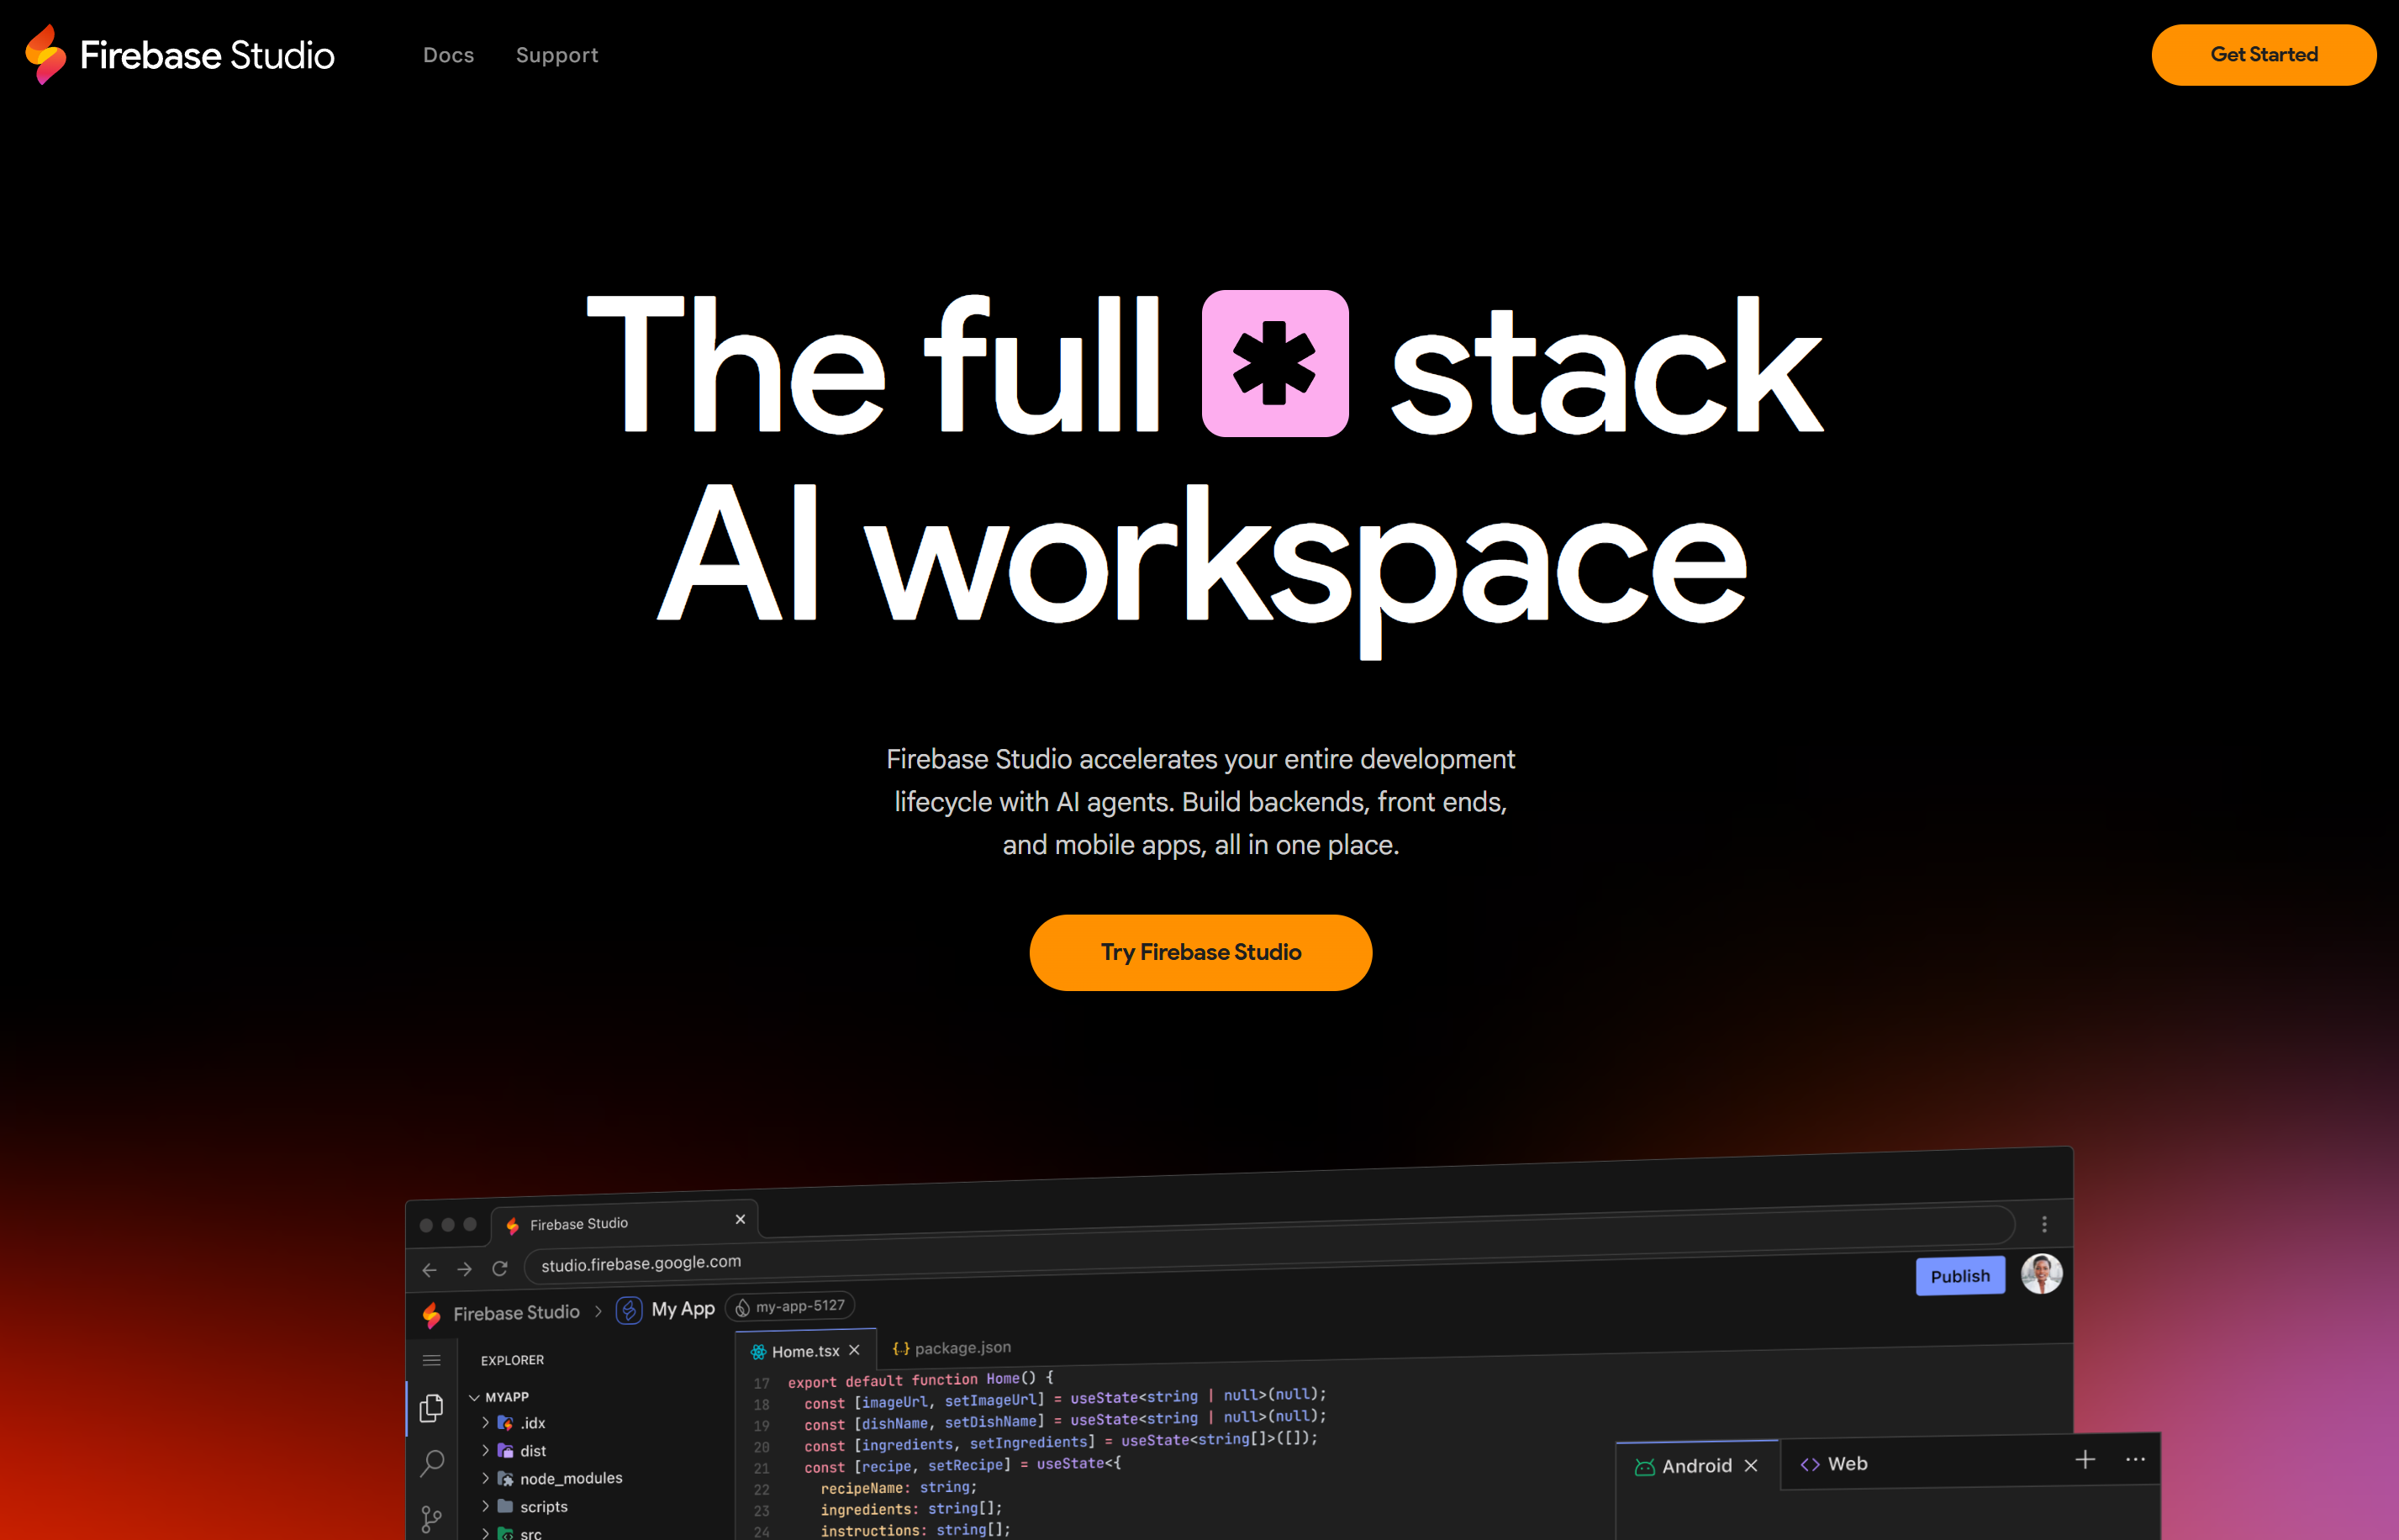Image resolution: width=2399 pixels, height=1540 pixels.
Task: Click the browser back arrow
Action: (429, 1269)
